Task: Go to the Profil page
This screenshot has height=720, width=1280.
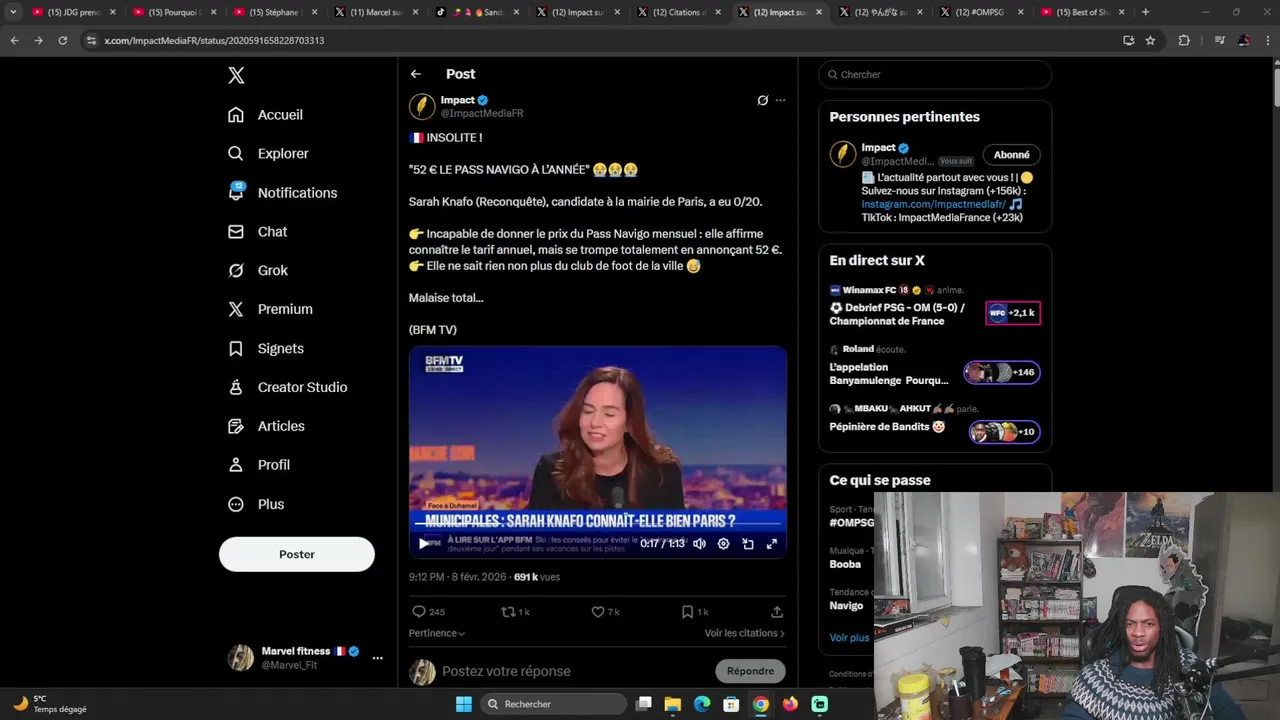Action: [258, 465]
